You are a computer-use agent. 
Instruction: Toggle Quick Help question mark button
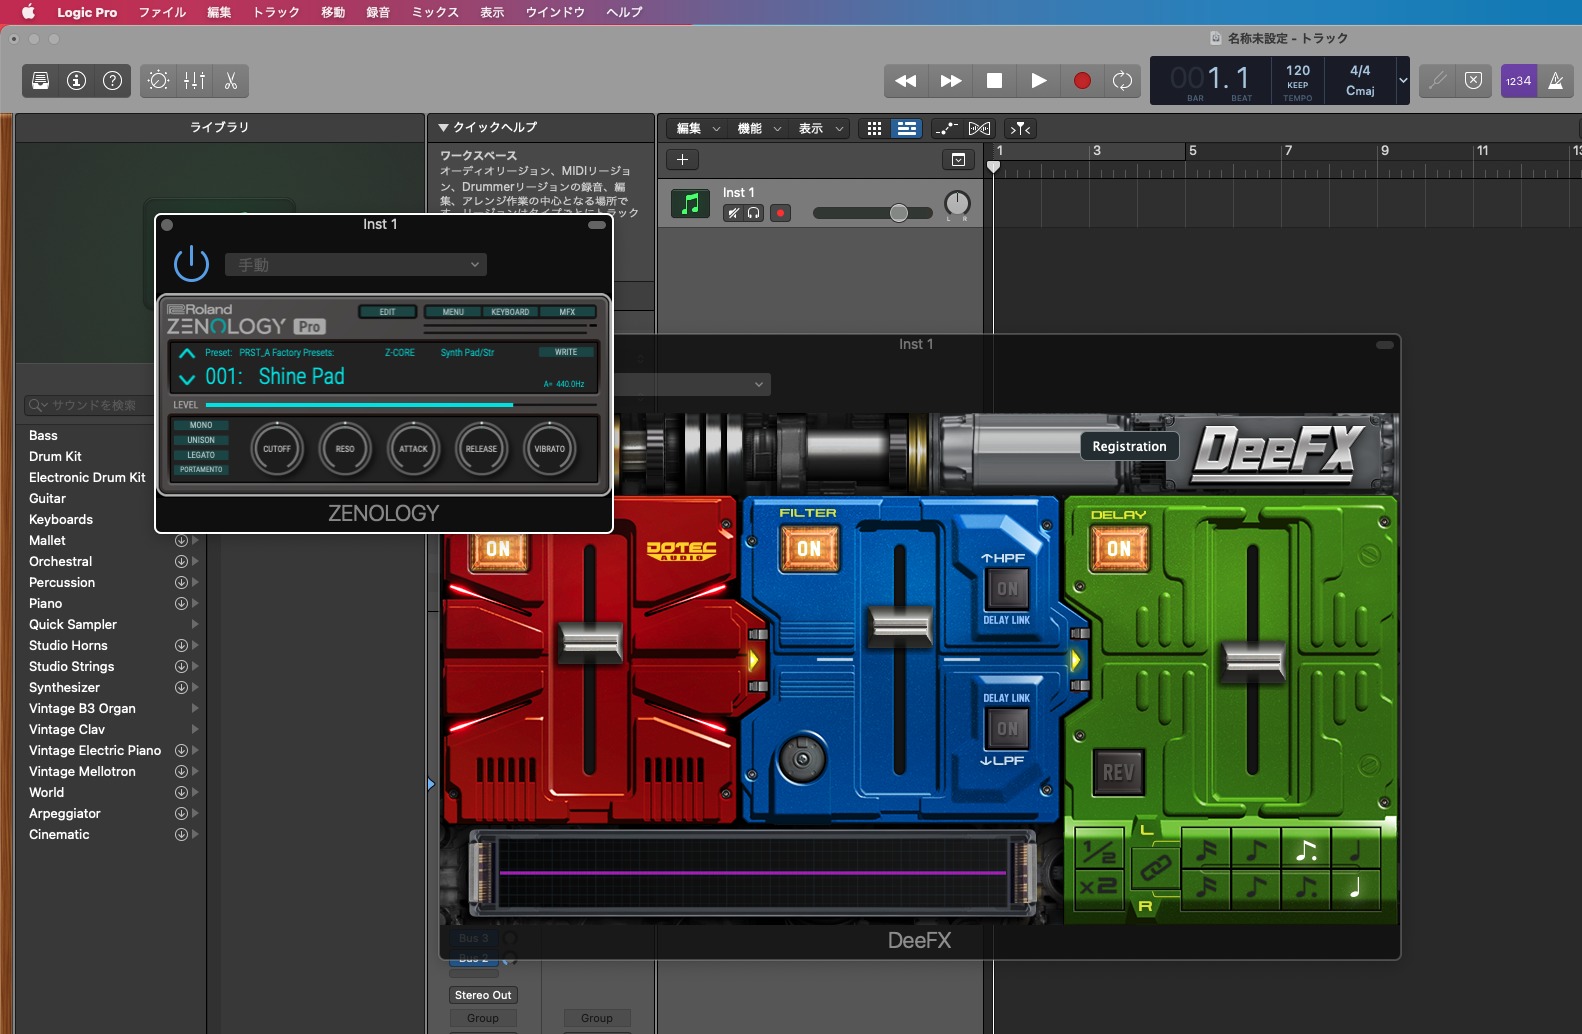[x=113, y=81]
